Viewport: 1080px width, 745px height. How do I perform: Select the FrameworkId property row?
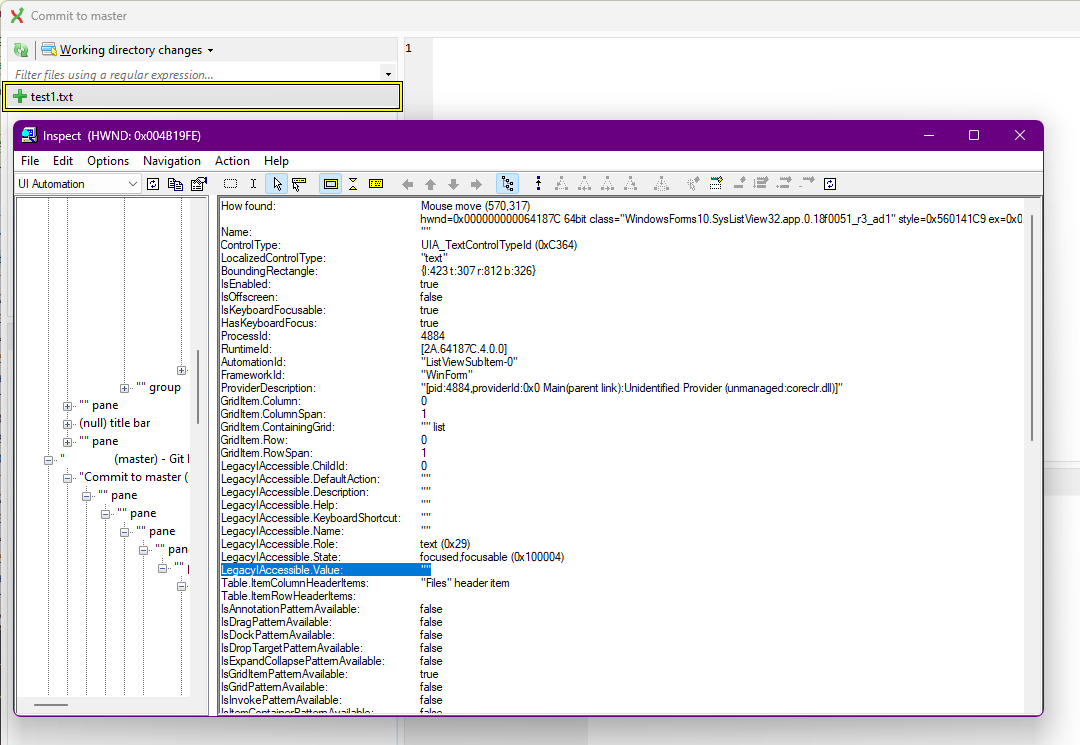[x=346, y=375]
